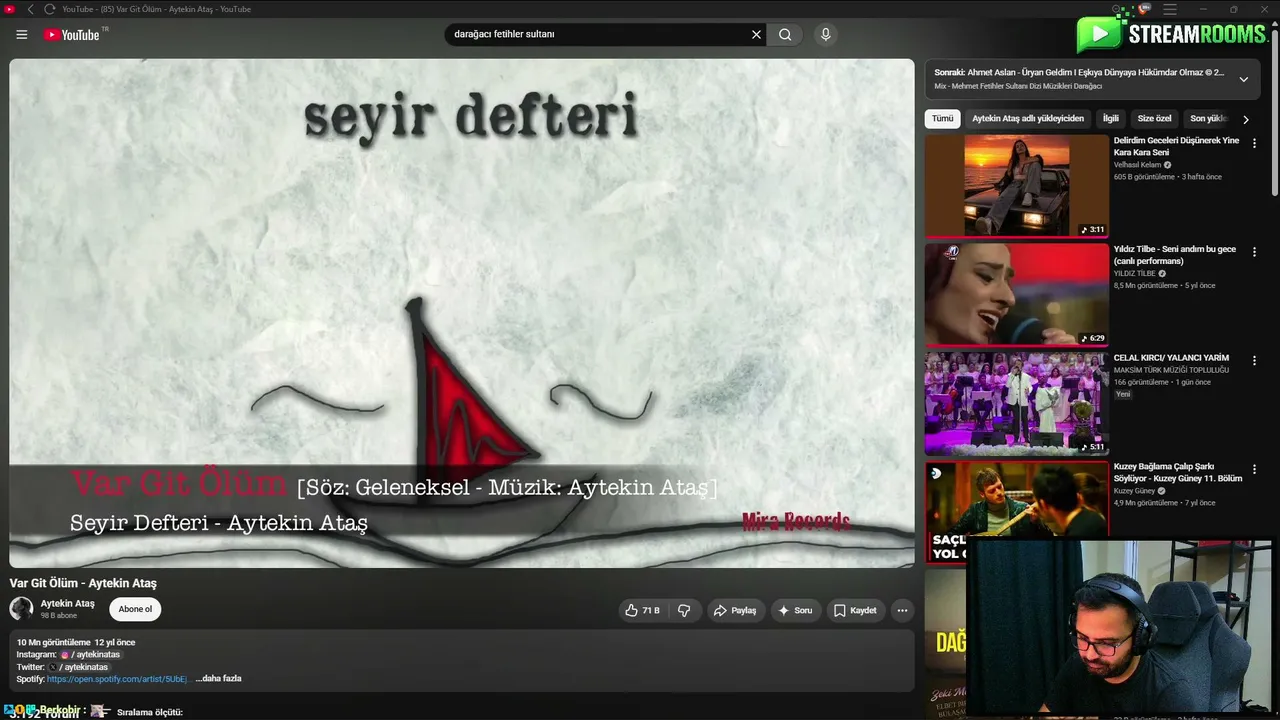This screenshot has width=1280, height=720.
Task: Show more filter chips with the right arrow
Action: tap(1246, 119)
